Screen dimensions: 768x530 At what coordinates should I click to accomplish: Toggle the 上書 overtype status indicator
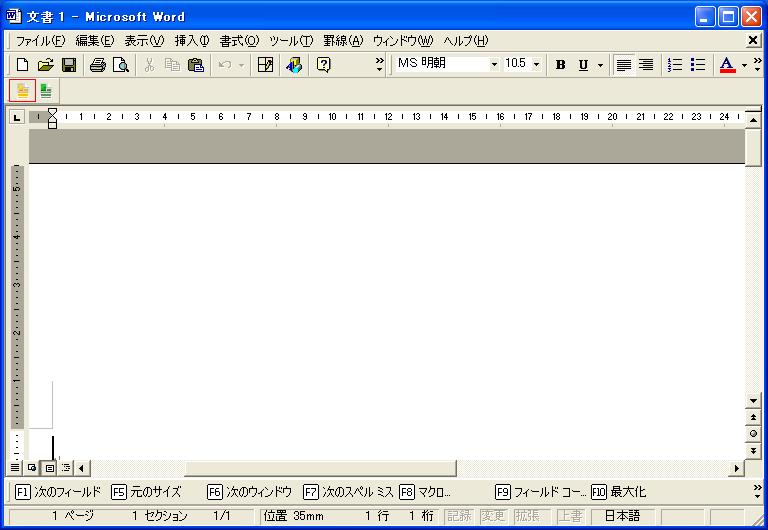coord(571,516)
